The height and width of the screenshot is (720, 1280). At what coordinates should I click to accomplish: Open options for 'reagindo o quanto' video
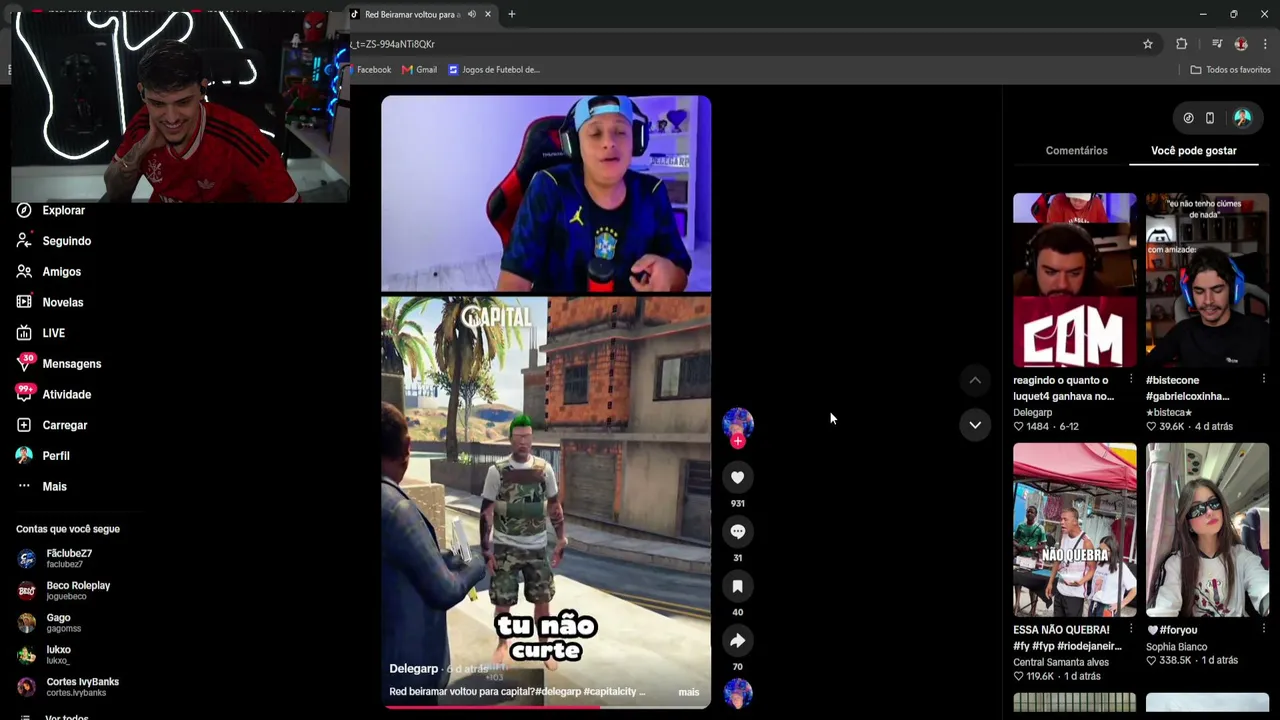pyautogui.click(x=1131, y=380)
